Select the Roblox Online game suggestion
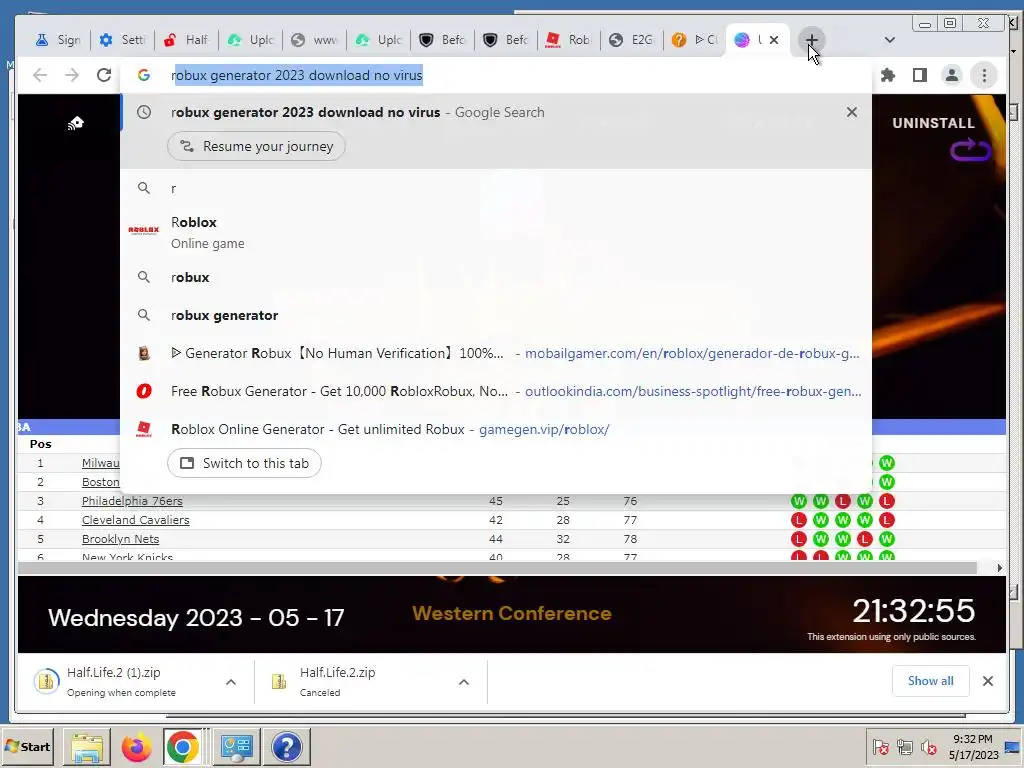Image resolution: width=1024 pixels, height=768 pixels. point(496,232)
